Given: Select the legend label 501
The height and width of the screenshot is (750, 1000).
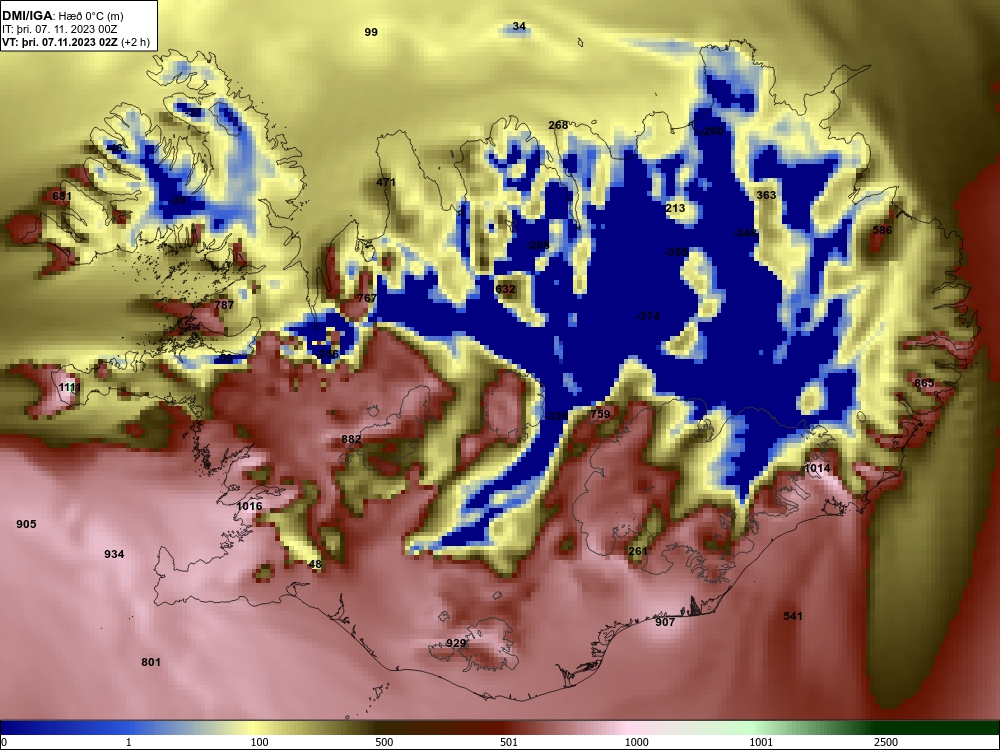Looking at the screenshot, I should click(509, 742).
